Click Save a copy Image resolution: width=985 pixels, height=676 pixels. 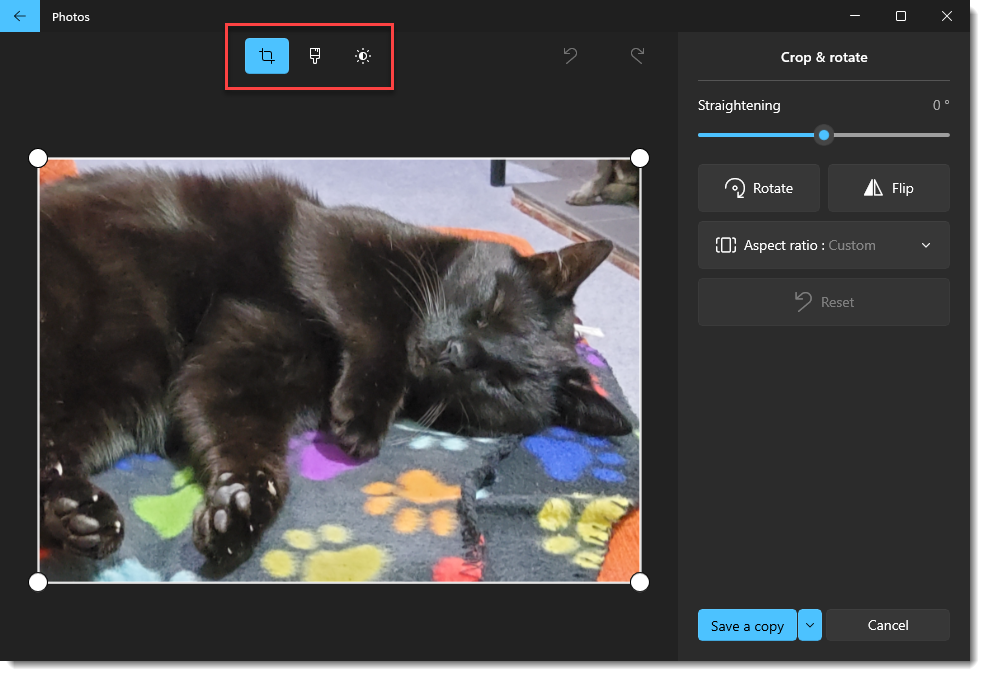(x=747, y=626)
